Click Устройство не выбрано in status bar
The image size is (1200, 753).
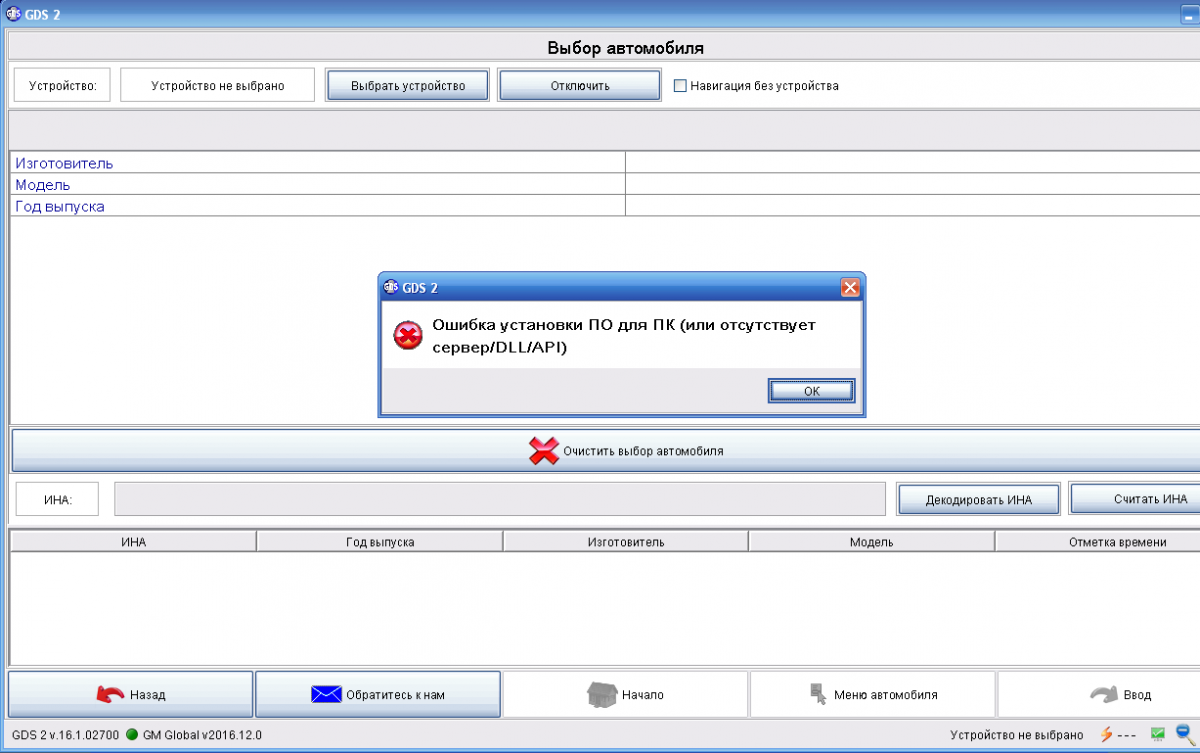coord(1017,735)
